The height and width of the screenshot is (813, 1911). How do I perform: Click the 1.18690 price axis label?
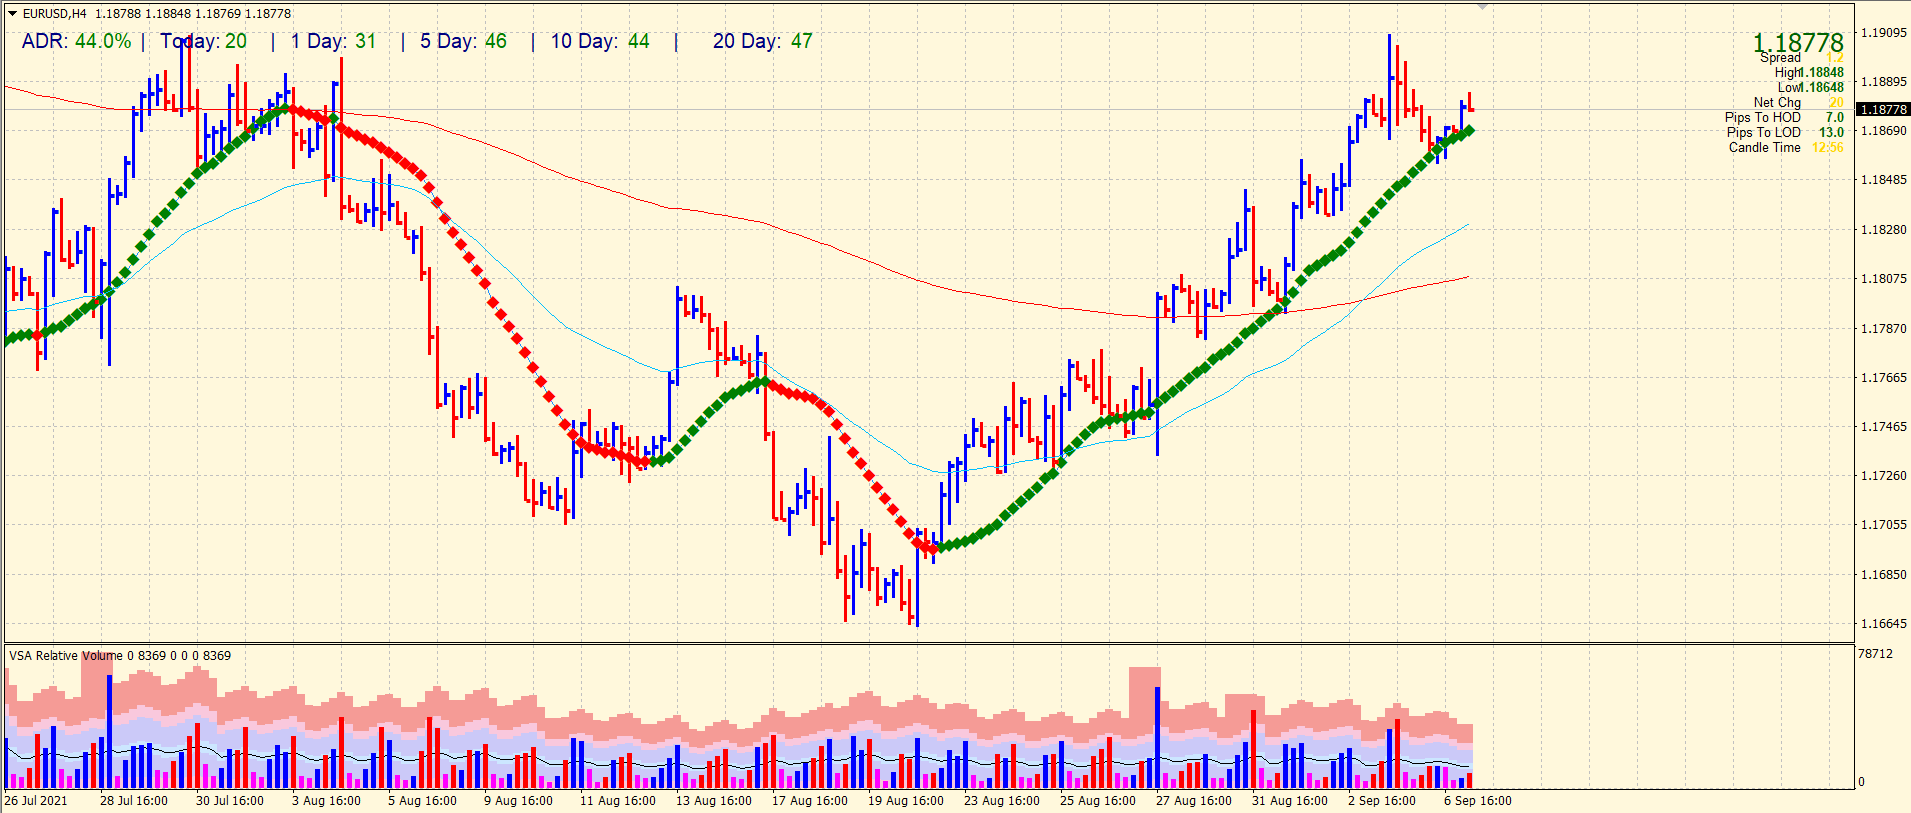(1883, 131)
